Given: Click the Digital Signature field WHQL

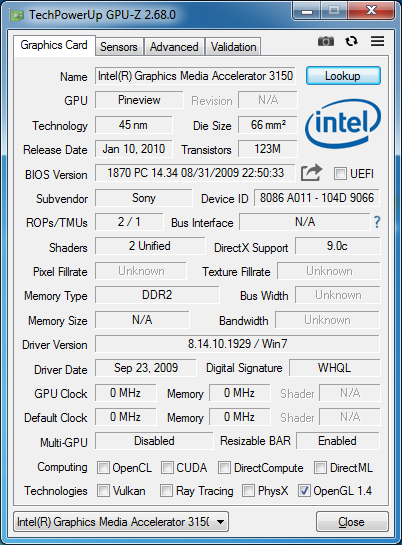Looking at the screenshot, I should [335, 368].
